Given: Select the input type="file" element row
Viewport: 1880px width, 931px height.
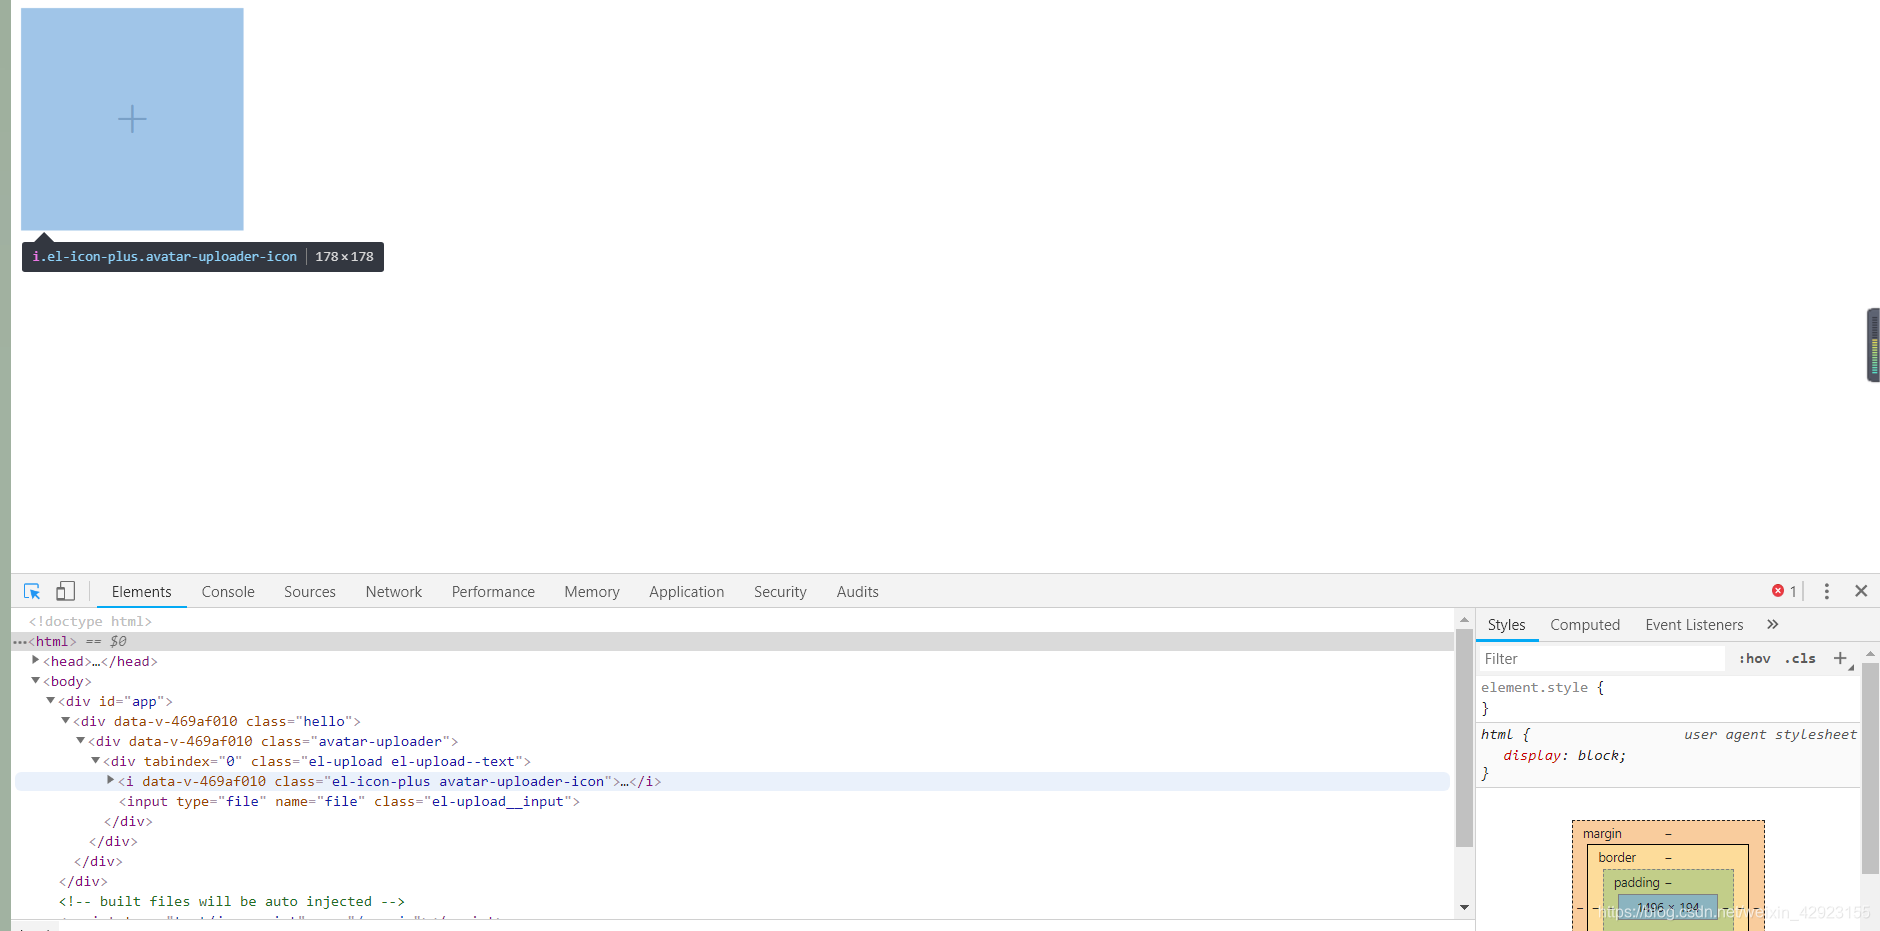Looking at the screenshot, I should [x=732, y=802].
